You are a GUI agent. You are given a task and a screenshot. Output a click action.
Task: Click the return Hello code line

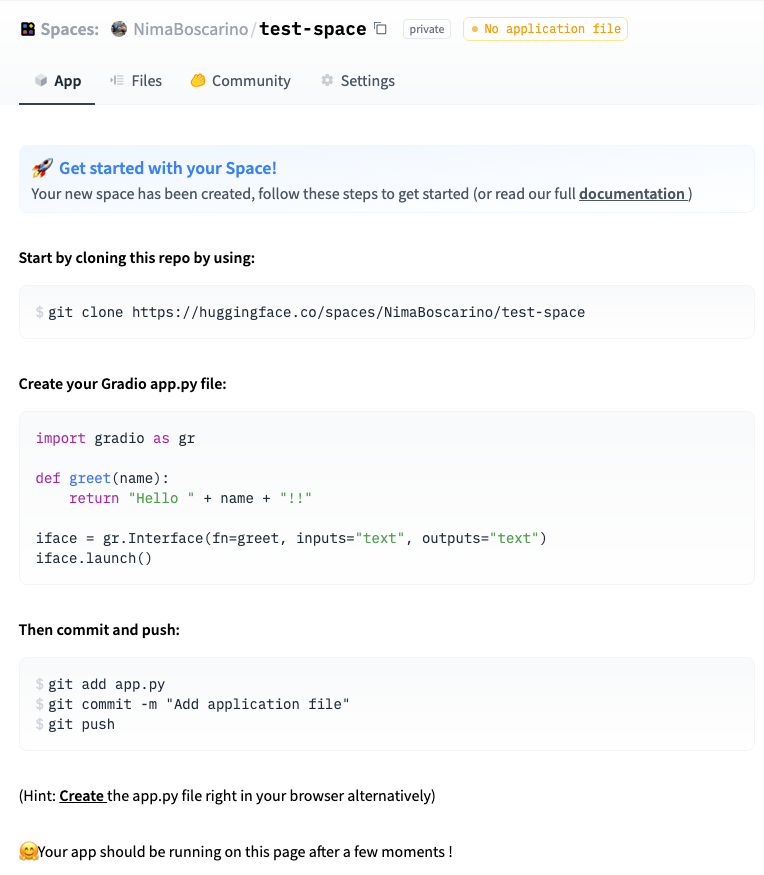tap(190, 498)
